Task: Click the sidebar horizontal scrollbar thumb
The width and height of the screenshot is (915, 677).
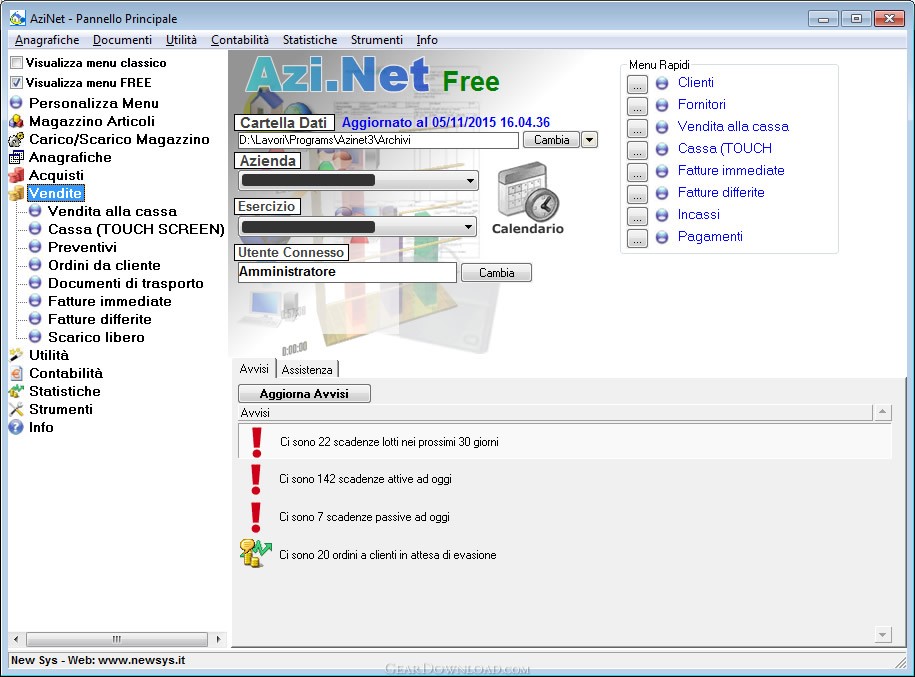Action: pos(117,639)
